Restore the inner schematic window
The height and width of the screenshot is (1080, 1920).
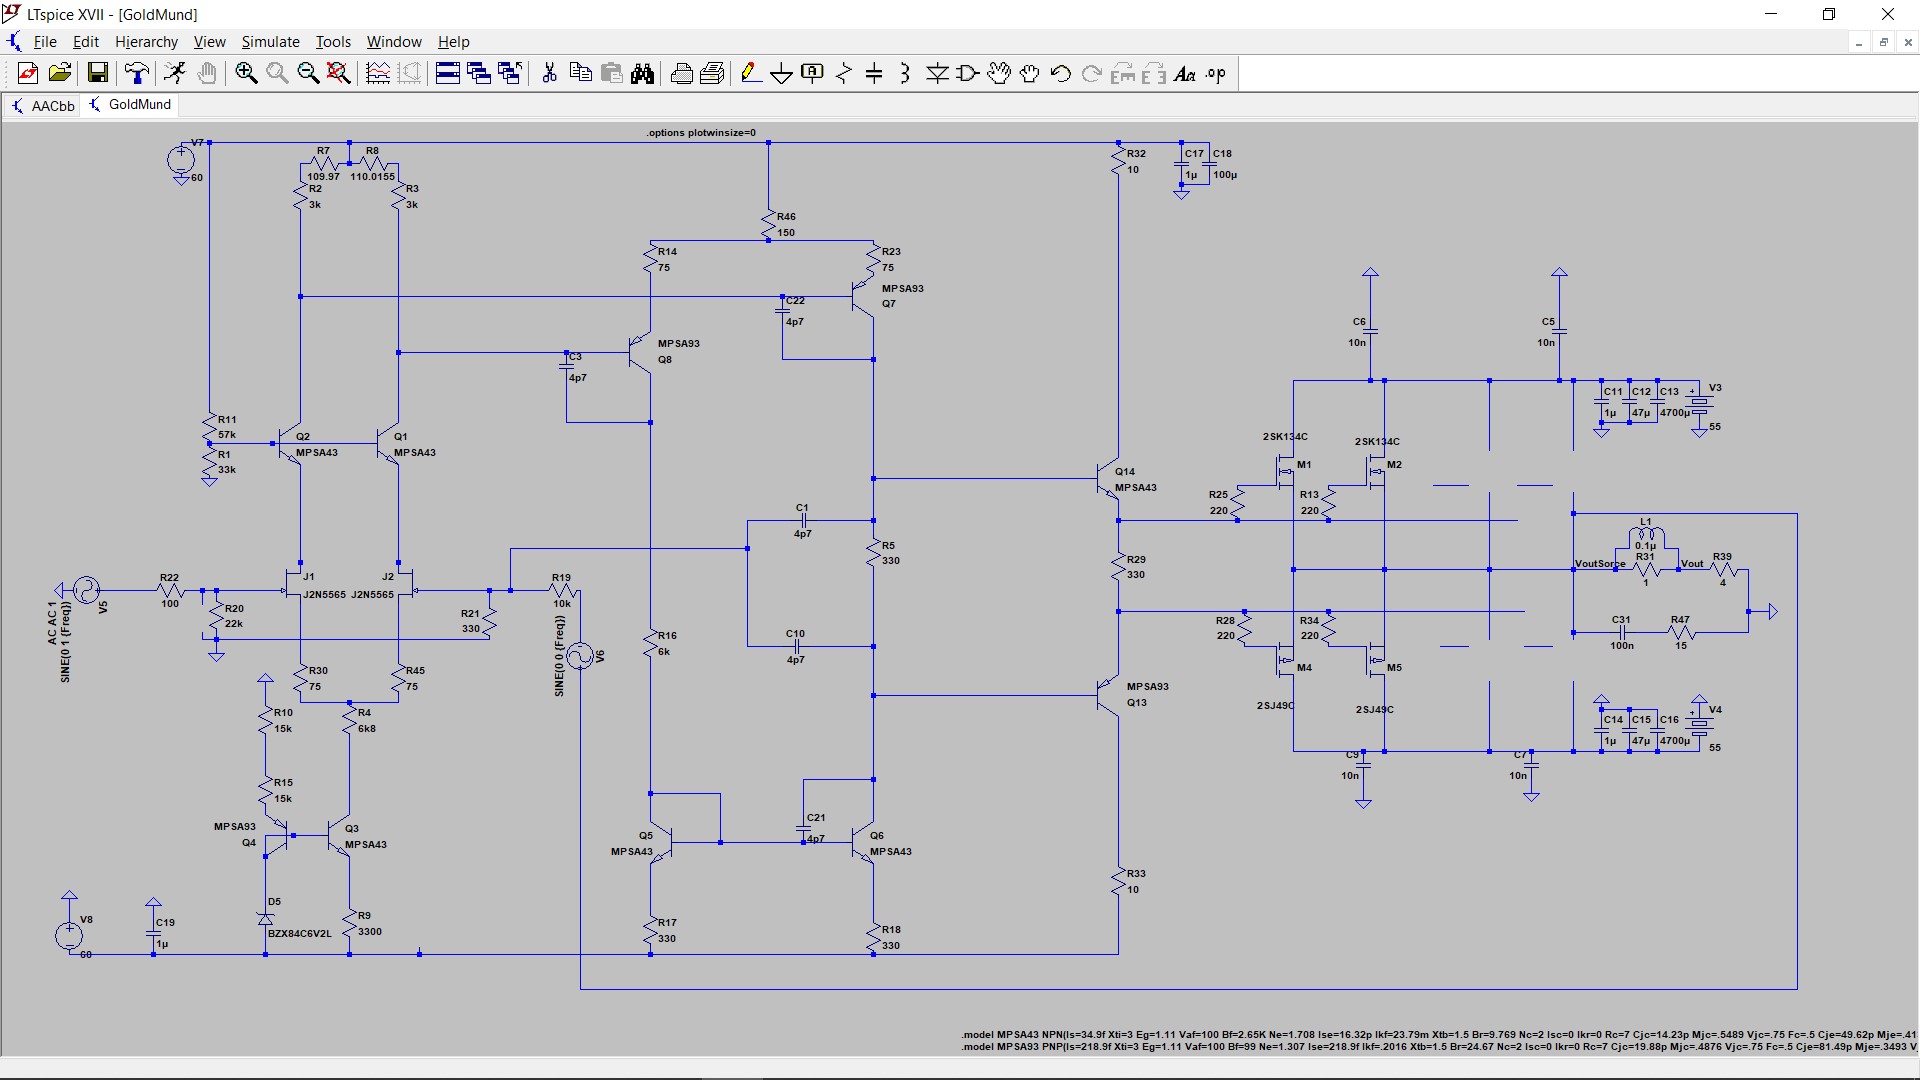click(x=1883, y=42)
